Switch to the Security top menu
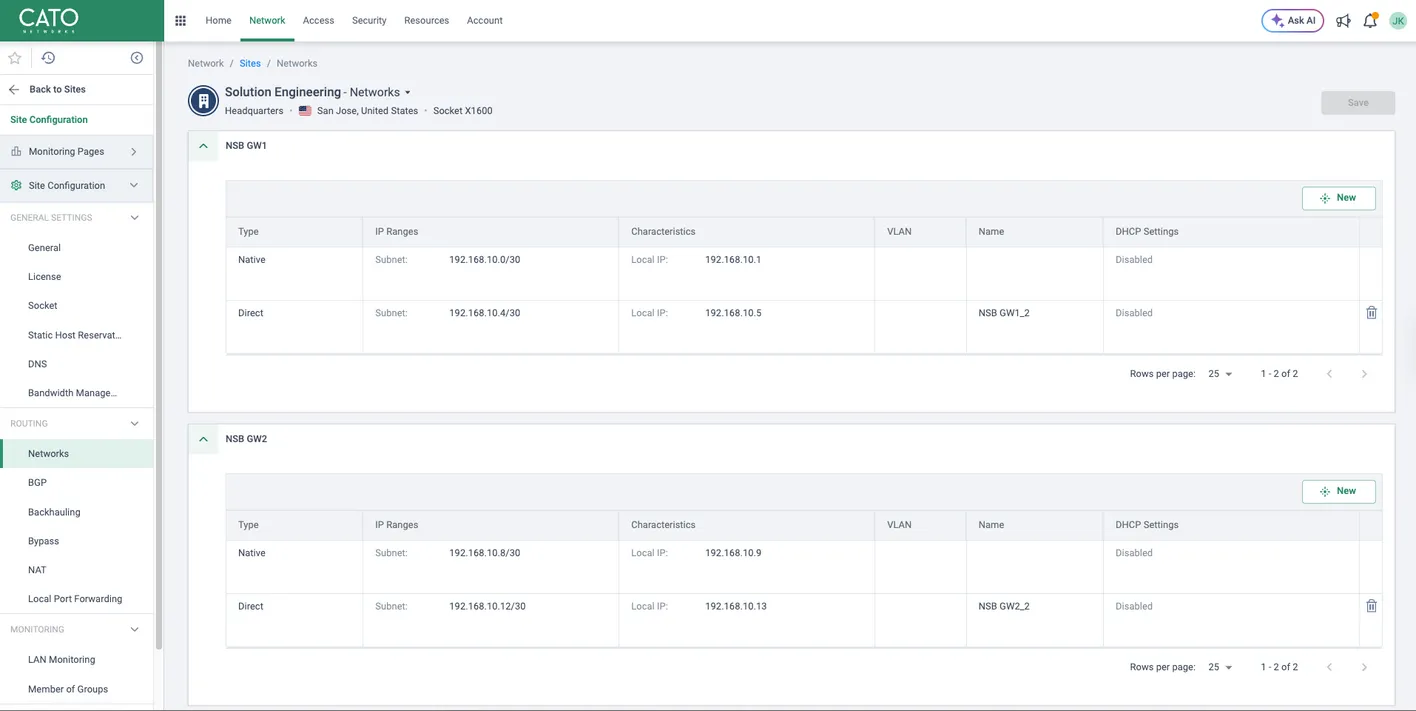This screenshot has width=1416, height=711. 369,20
